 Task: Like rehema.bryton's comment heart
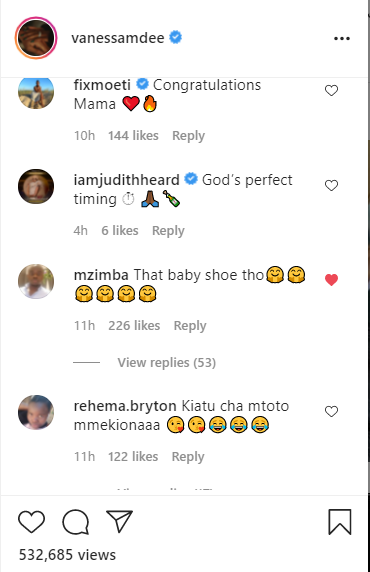pyautogui.click(x=331, y=411)
